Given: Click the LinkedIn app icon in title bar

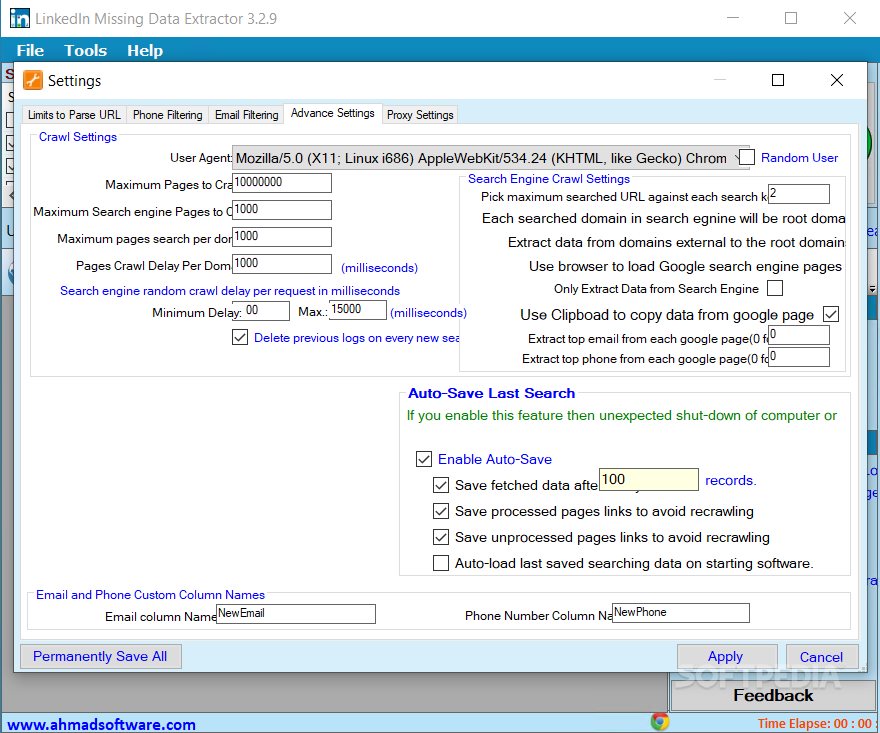Looking at the screenshot, I should pos(20,18).
